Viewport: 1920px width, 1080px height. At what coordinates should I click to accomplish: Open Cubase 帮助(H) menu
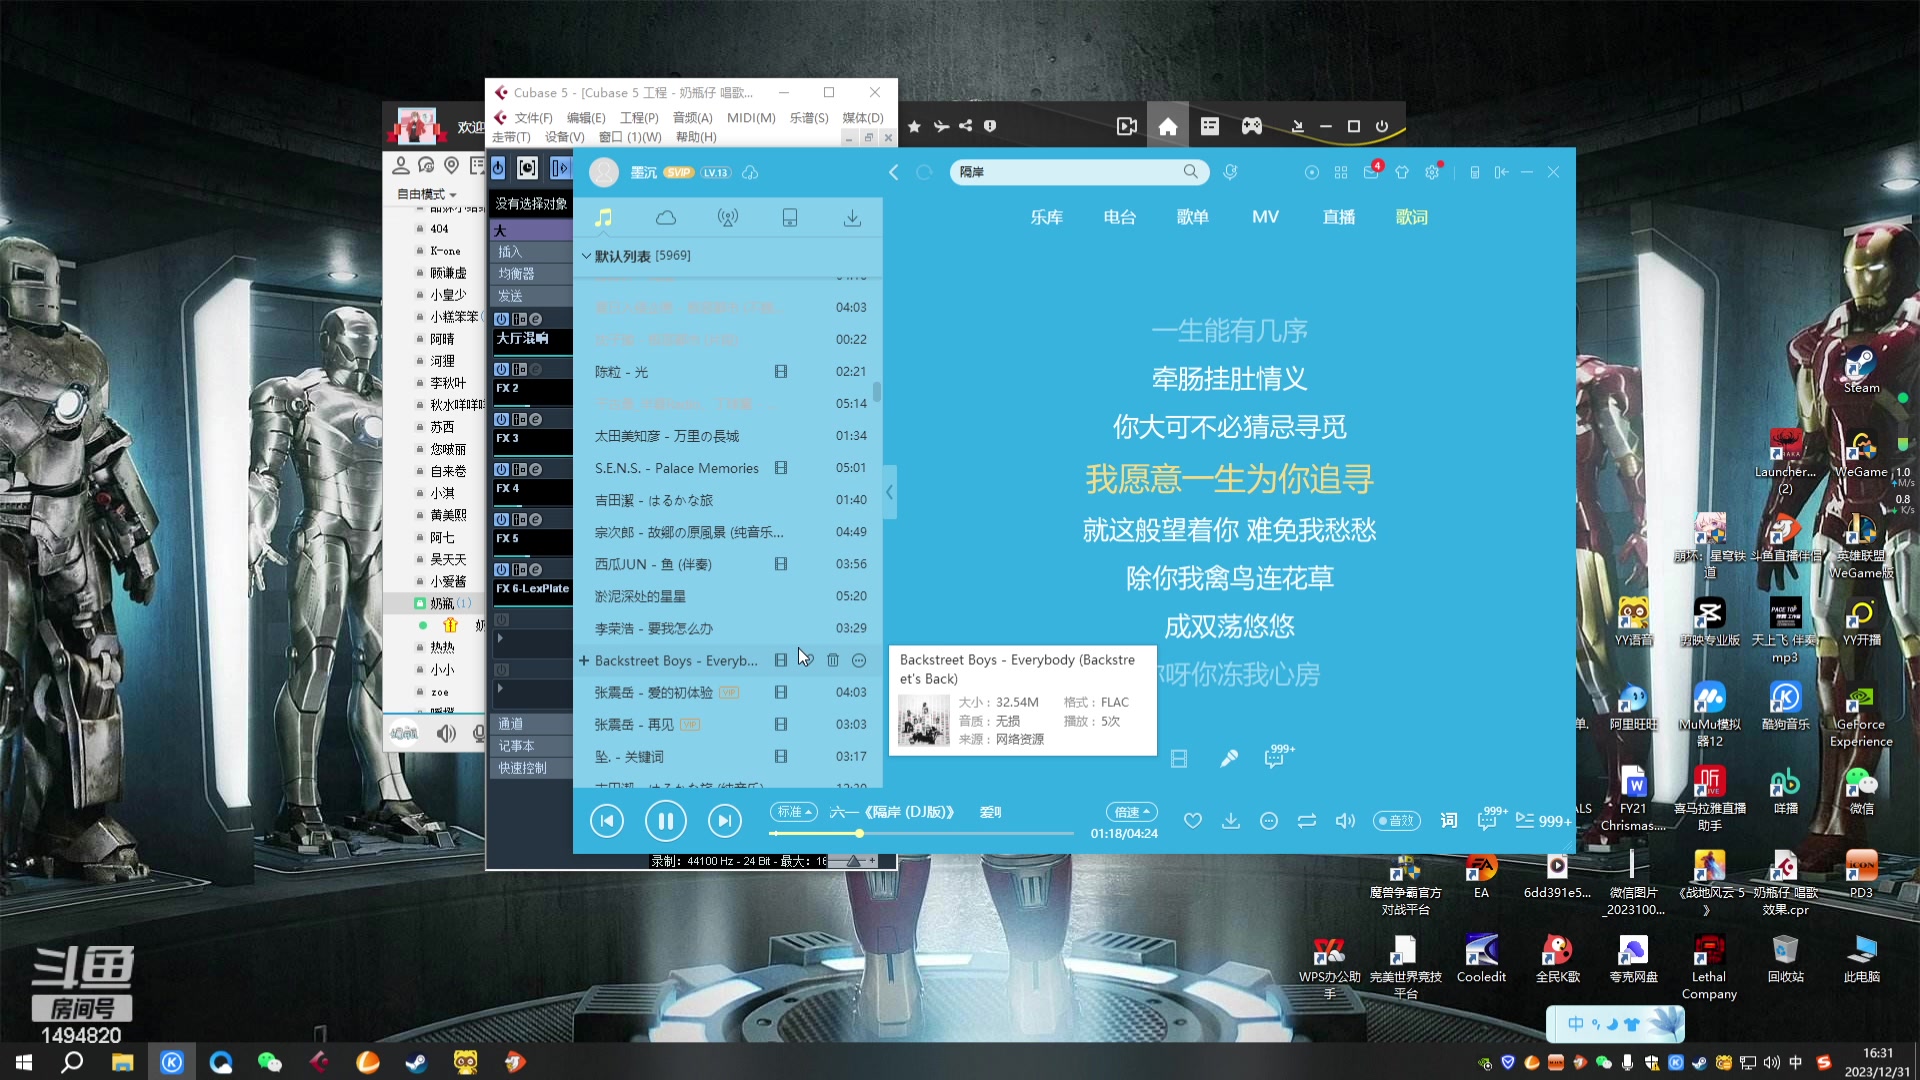point(696,137)
